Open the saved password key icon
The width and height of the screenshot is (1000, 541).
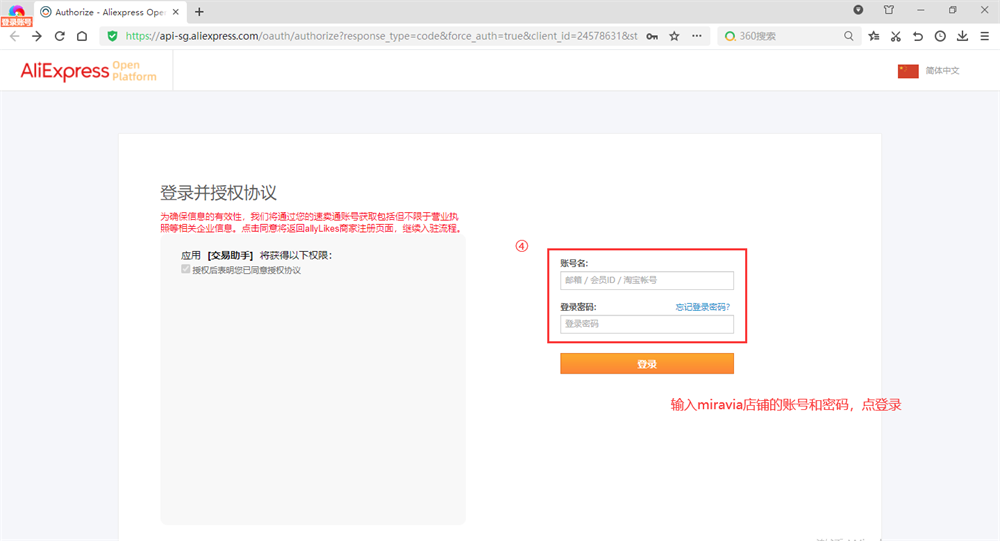[652, 36]
